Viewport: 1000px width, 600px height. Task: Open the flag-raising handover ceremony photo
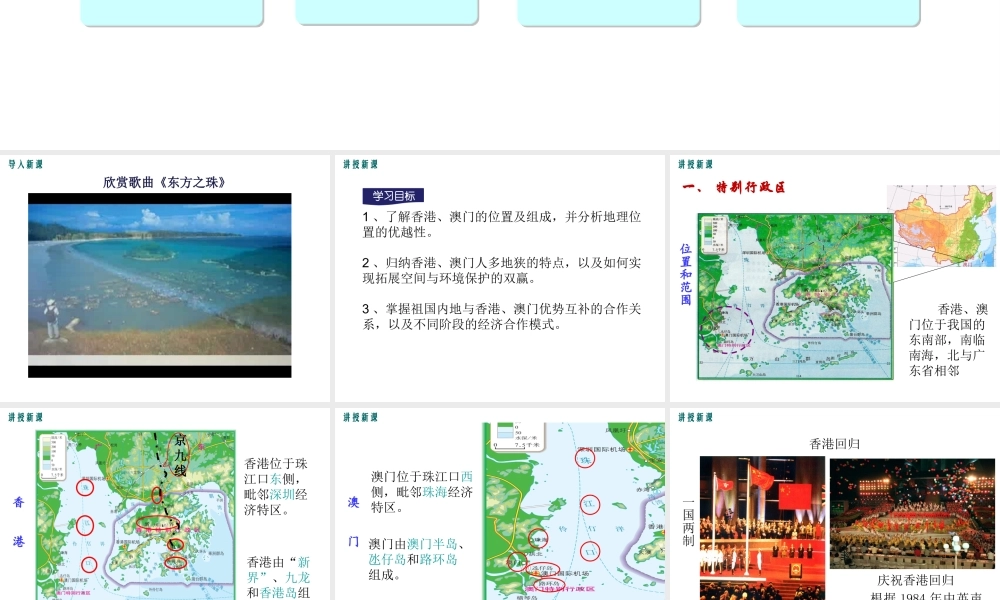click(x=762, y=528)
